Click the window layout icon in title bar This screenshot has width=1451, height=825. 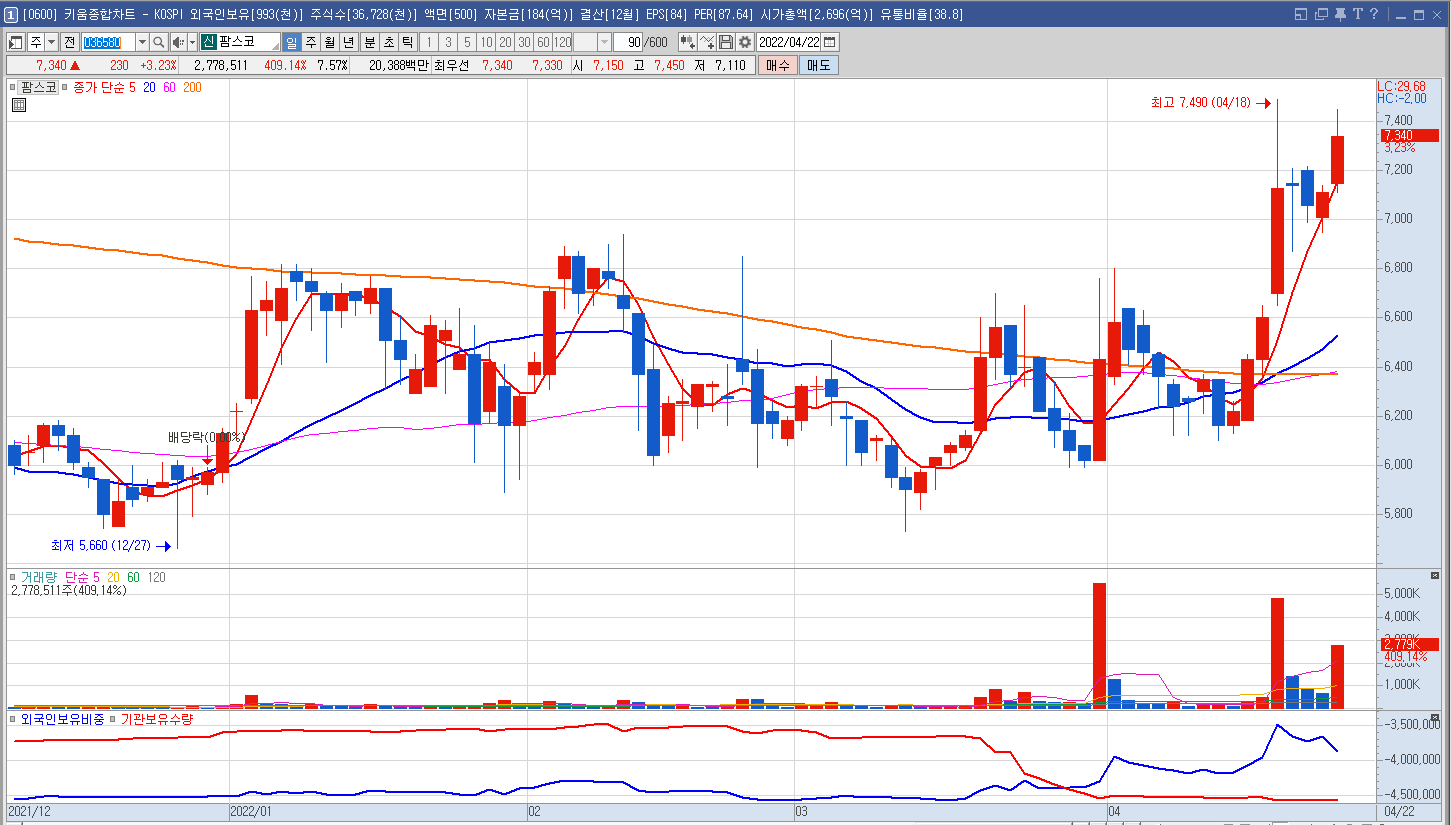pos(1301,14)
